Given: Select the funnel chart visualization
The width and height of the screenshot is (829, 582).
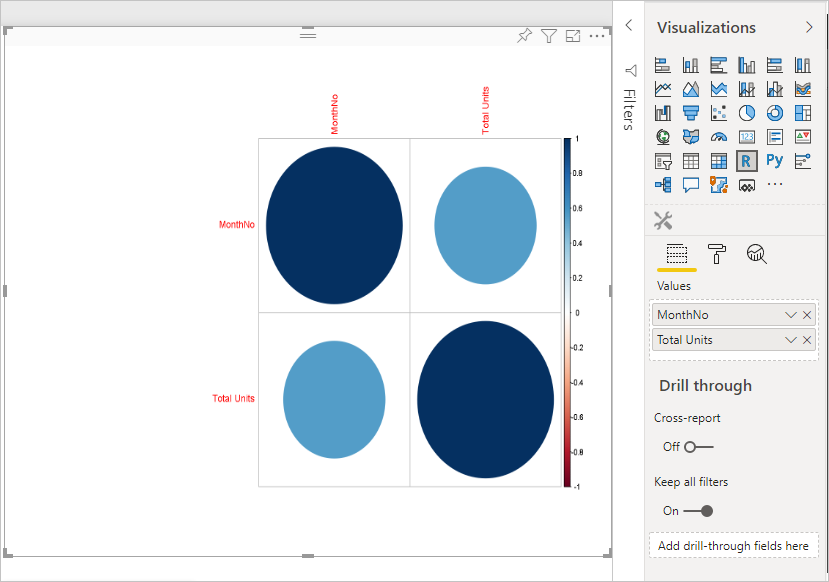Looking at the screenshot, I should (690, 112).
